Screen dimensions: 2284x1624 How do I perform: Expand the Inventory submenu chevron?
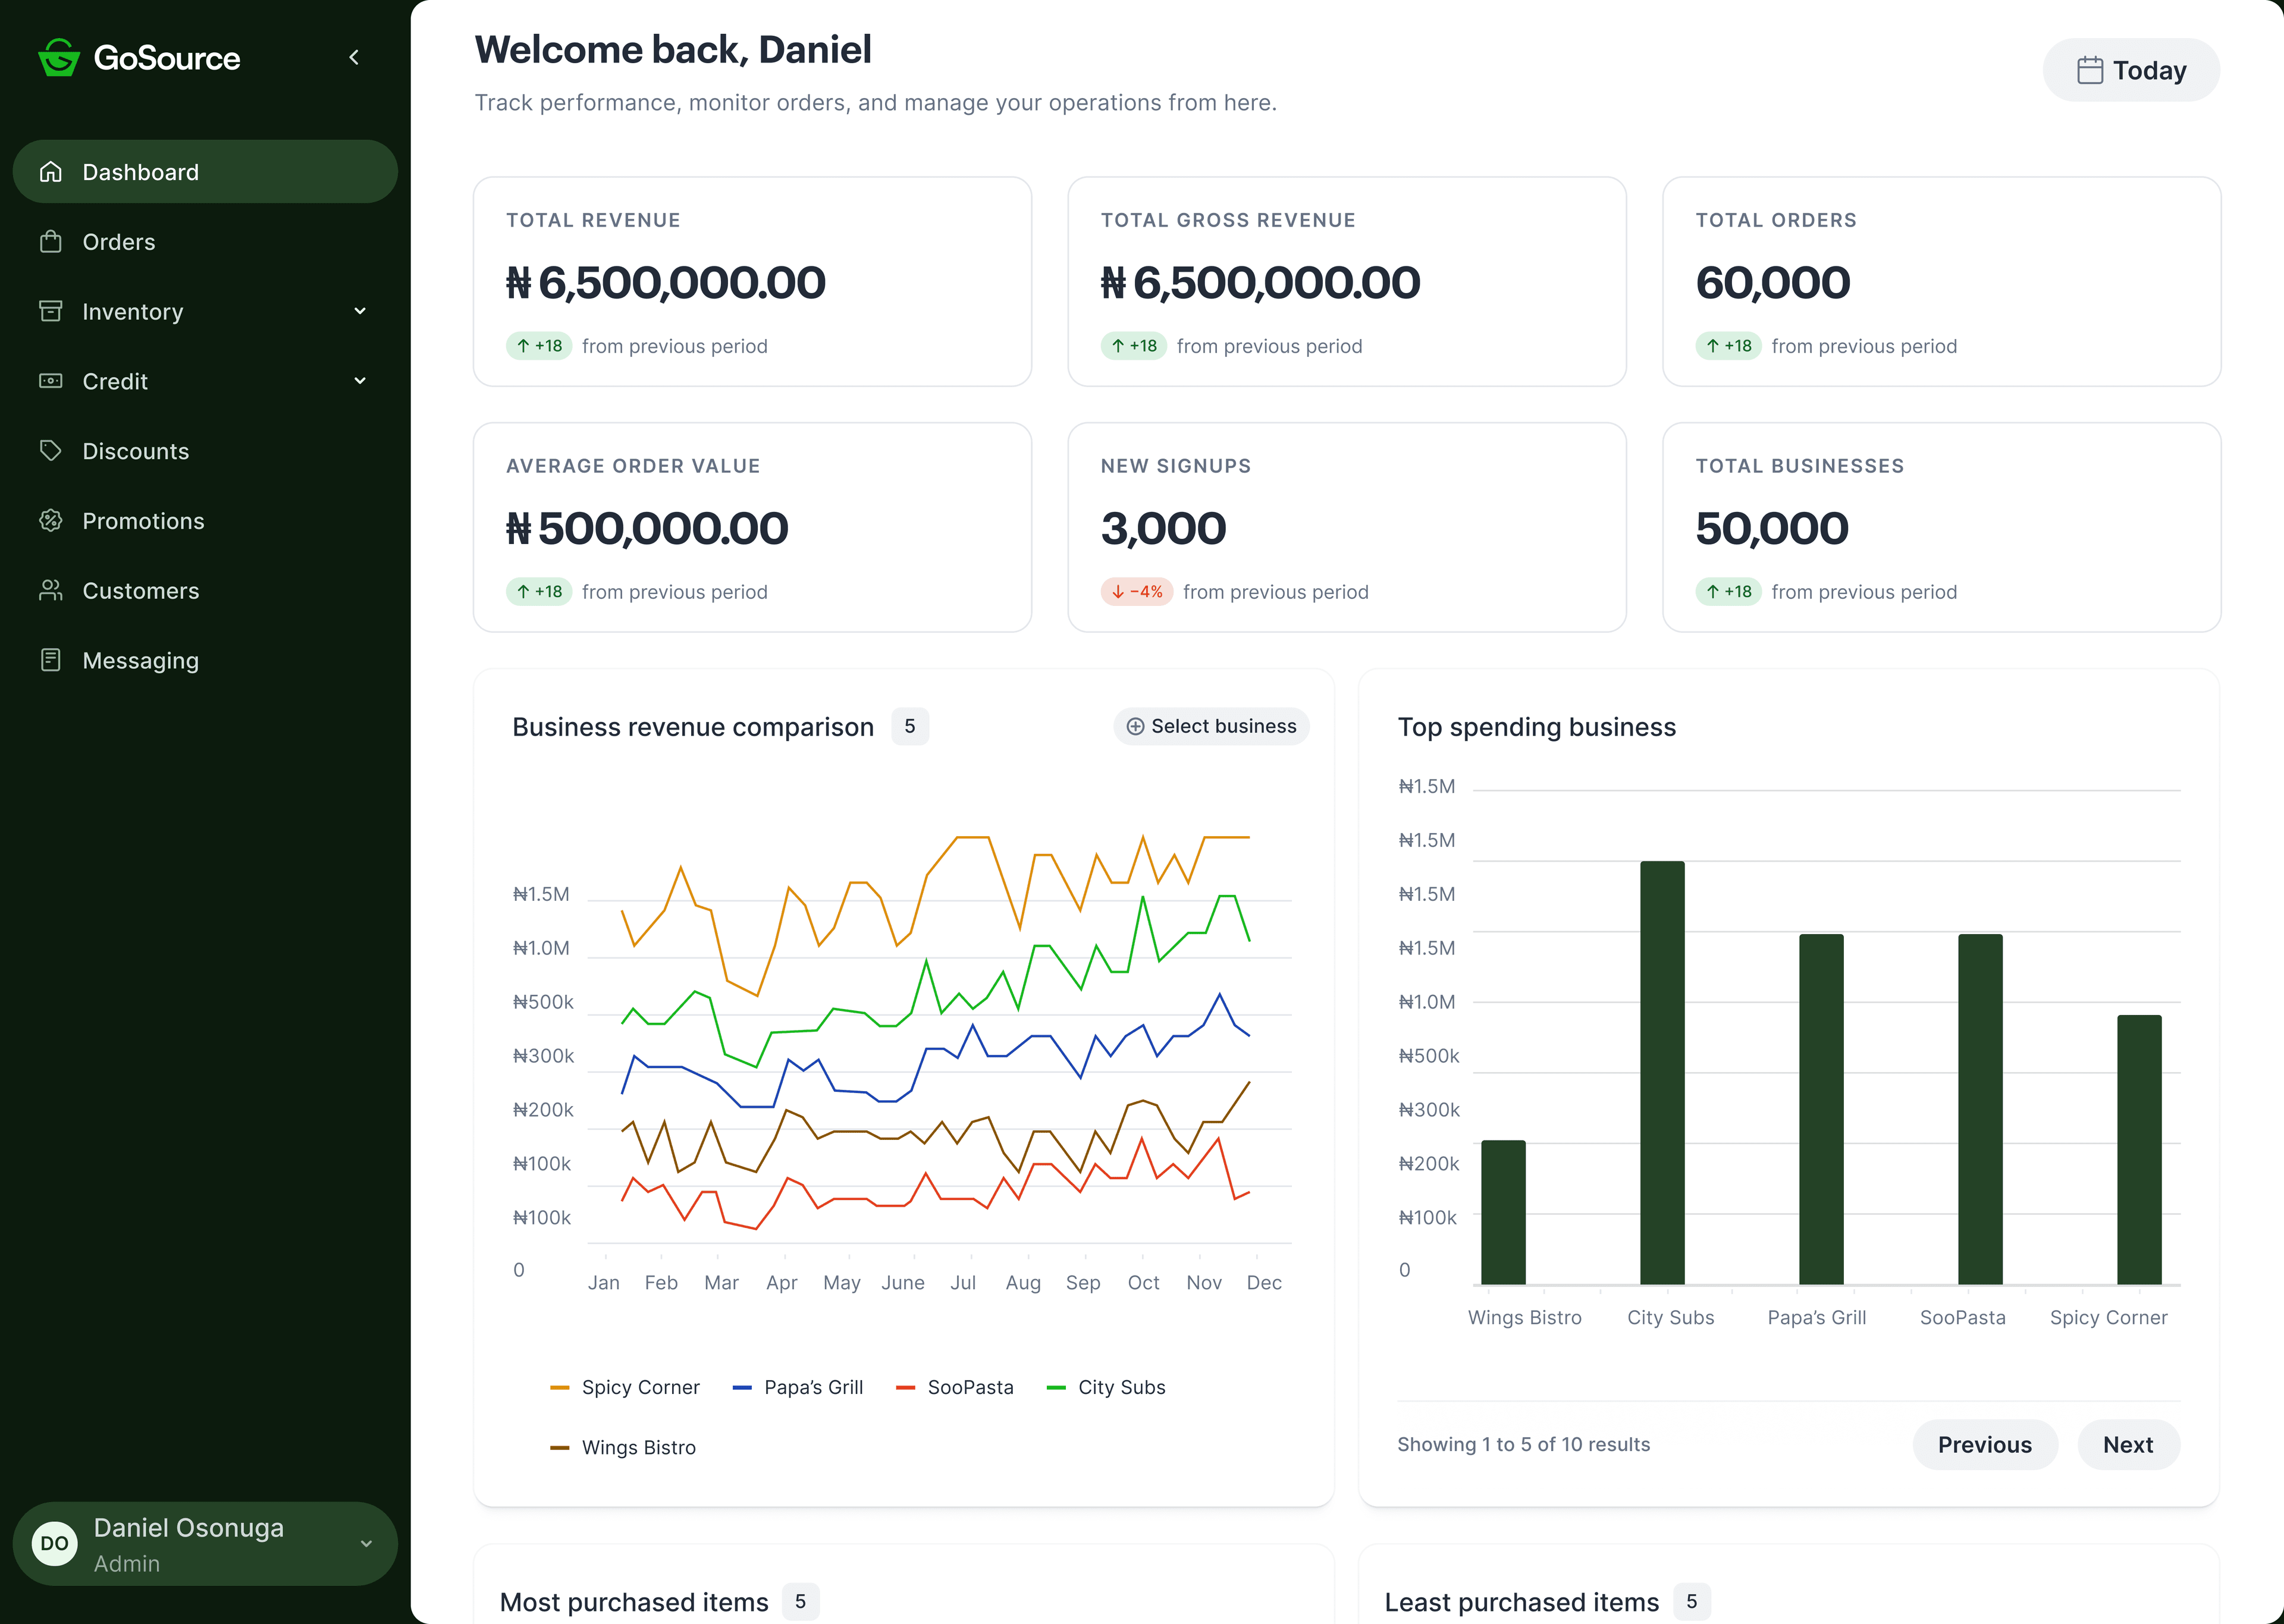pyautogui.click(x=360, y=311)
